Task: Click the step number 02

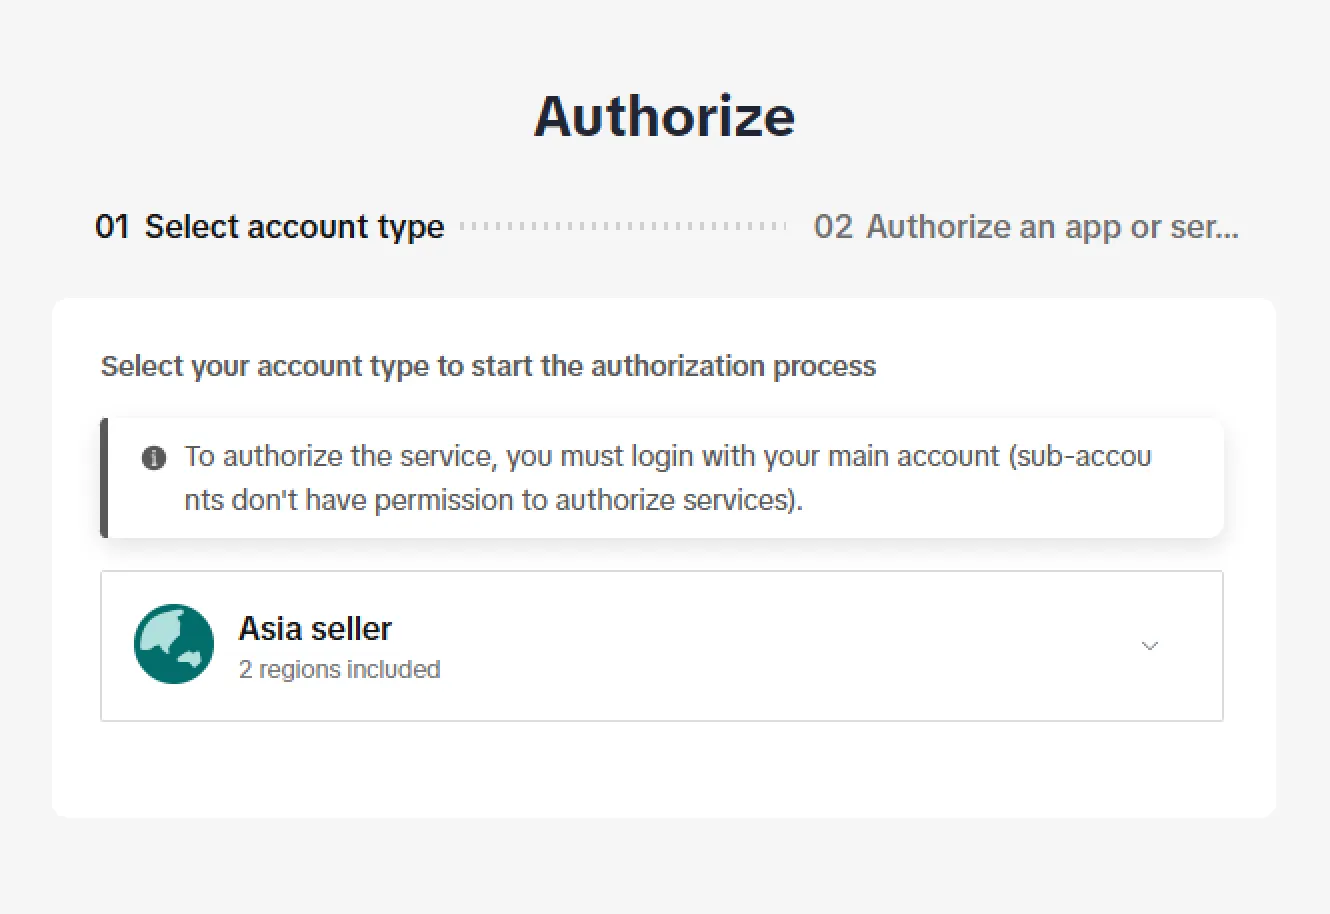Action: 833,227
